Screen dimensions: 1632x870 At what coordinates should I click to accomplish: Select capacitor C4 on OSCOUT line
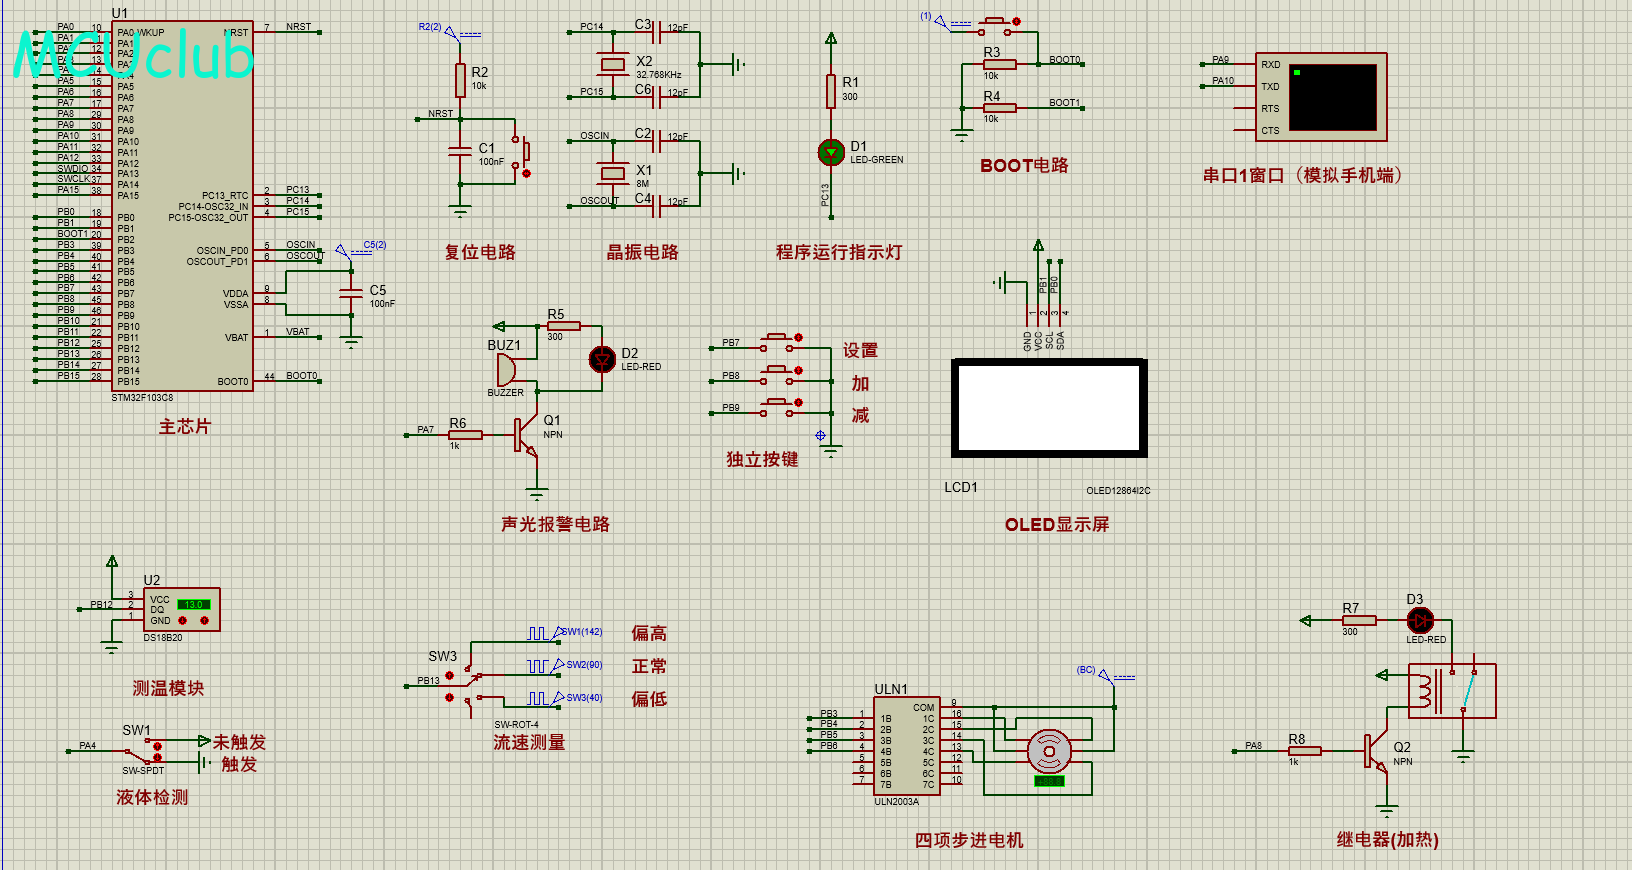657,206
